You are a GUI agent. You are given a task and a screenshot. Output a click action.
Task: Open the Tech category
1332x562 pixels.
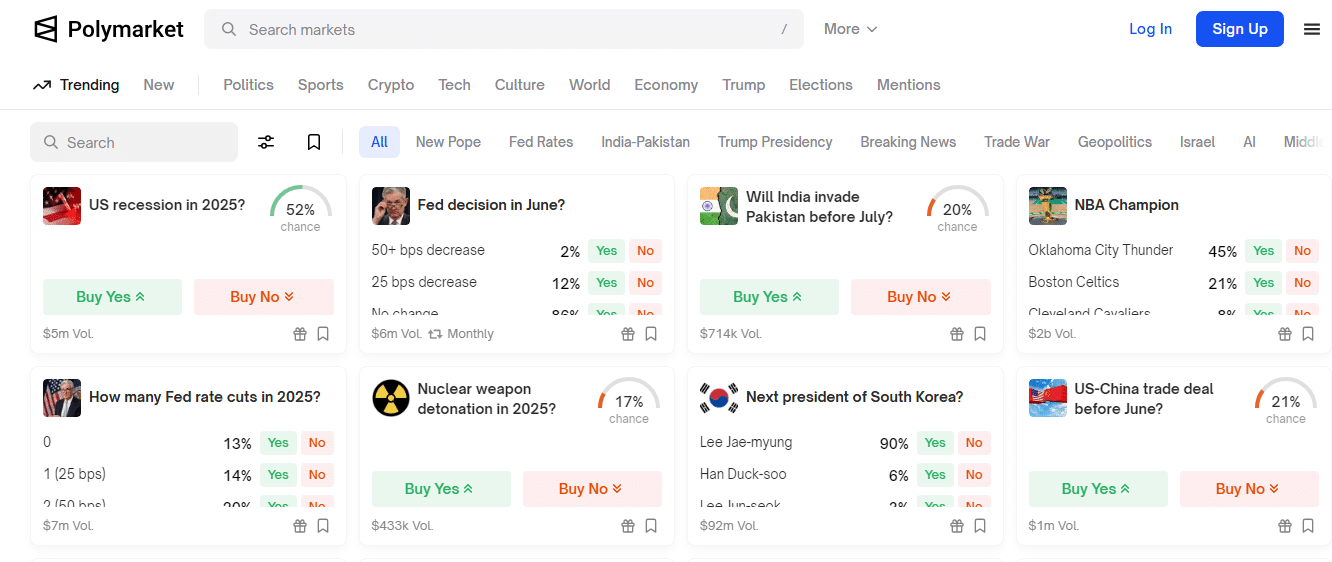pos(454,85)
